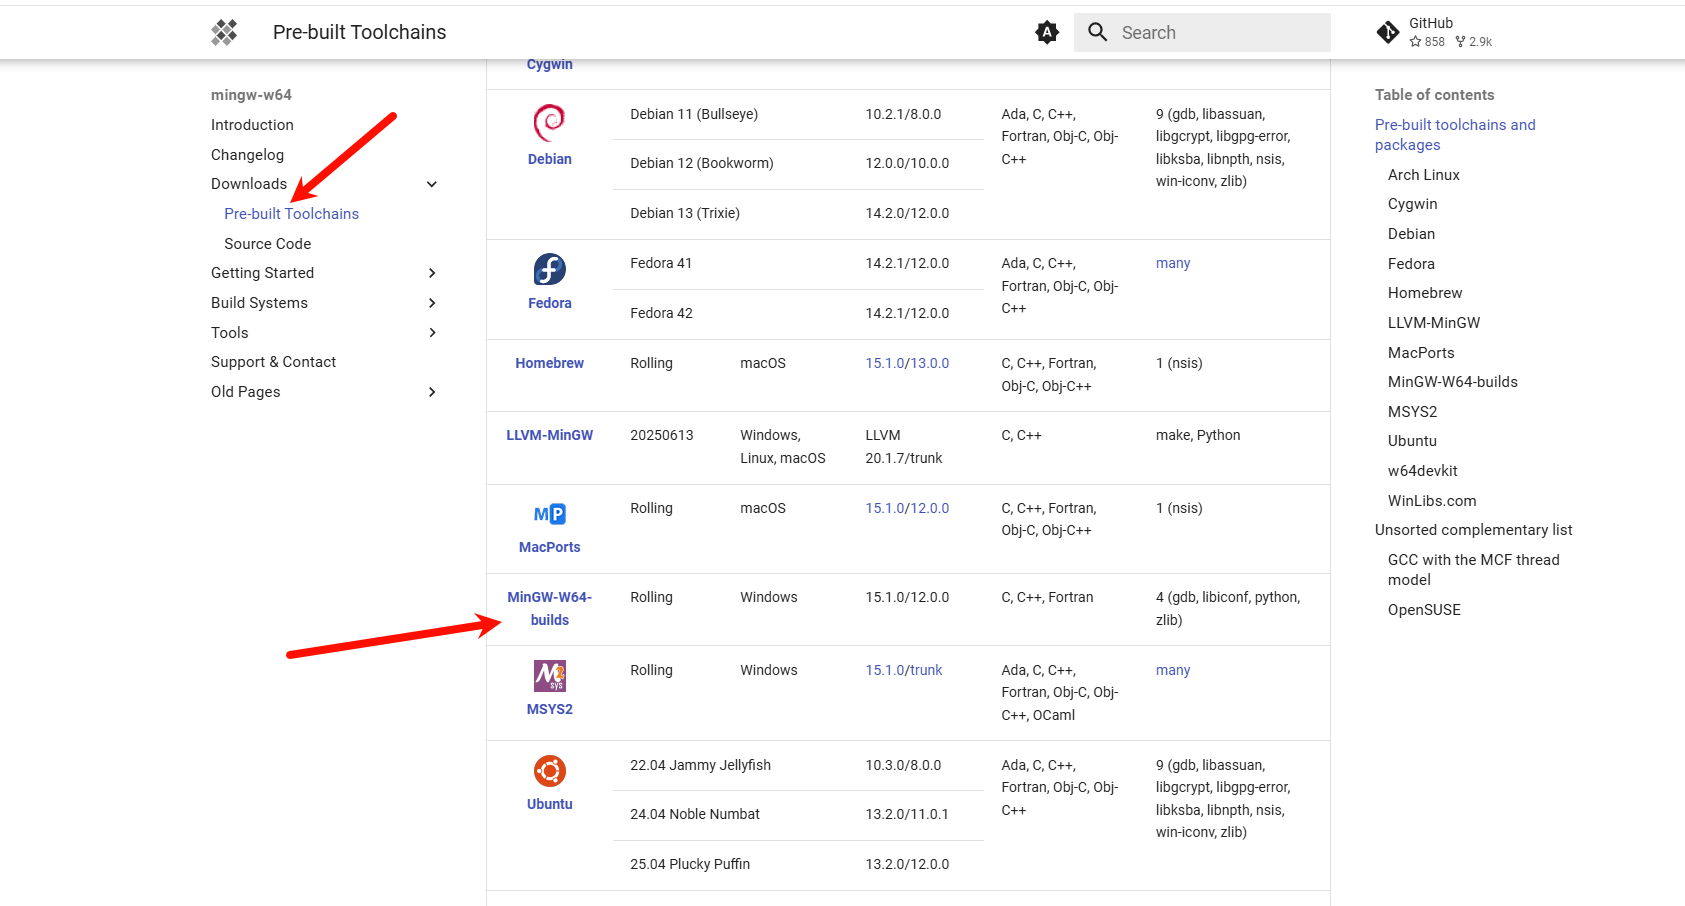Click the Fedora logo icon
The height and width of the screenshot is (906, 1685).
(x=550, y=269)
